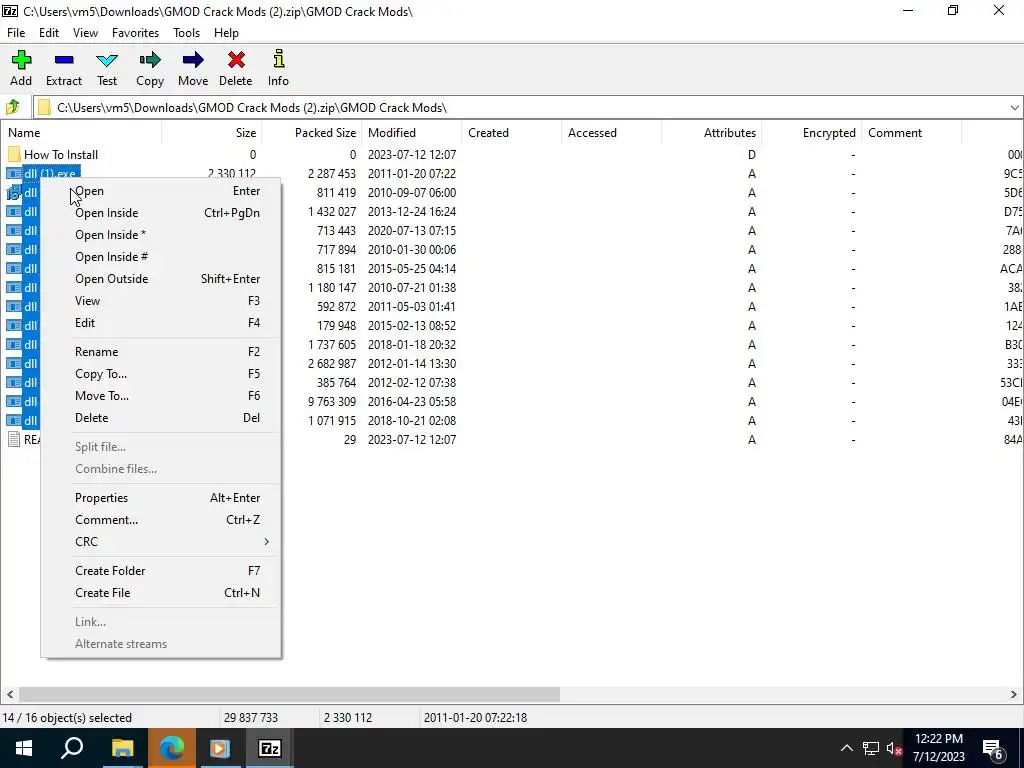This screenshot has height=768, width=1024.
Task: Select Create File in context menu
Action: point(161,593)
